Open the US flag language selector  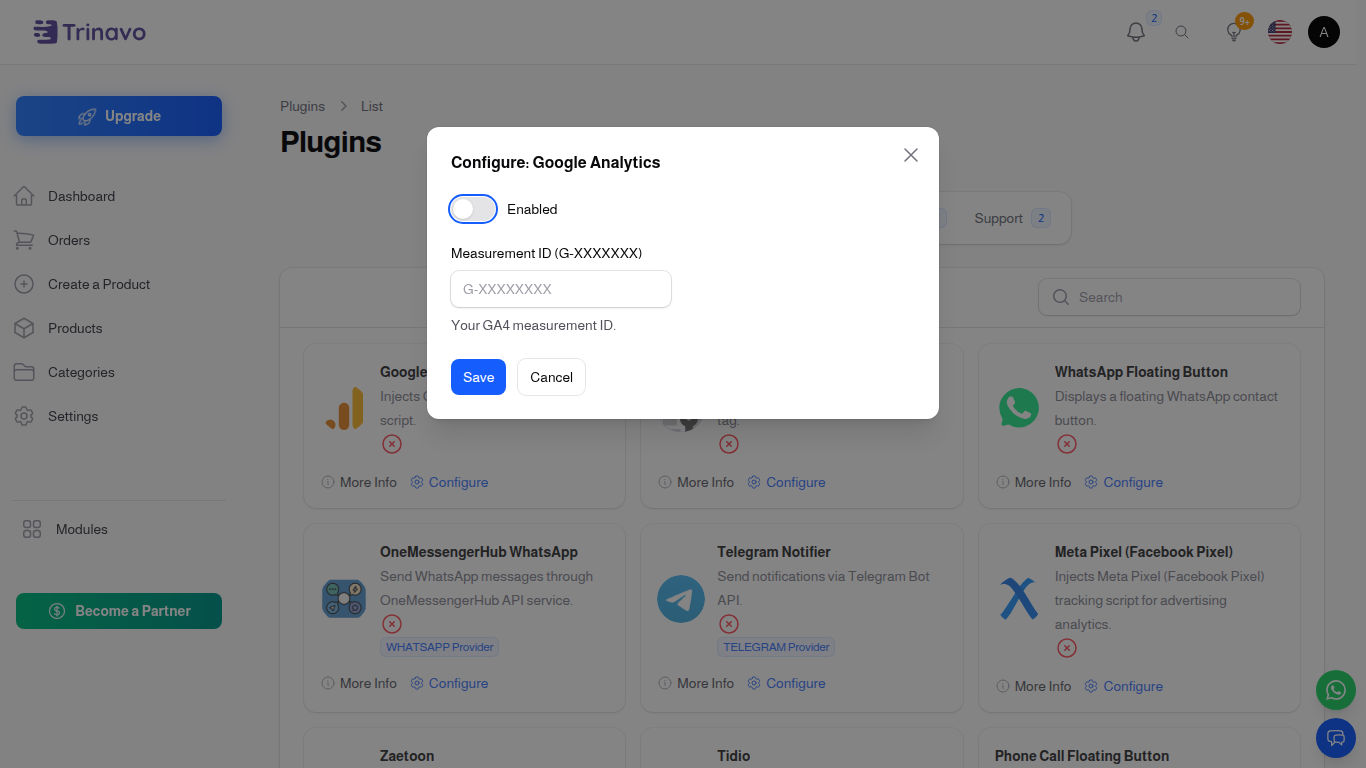click(x=1280, y=32)
